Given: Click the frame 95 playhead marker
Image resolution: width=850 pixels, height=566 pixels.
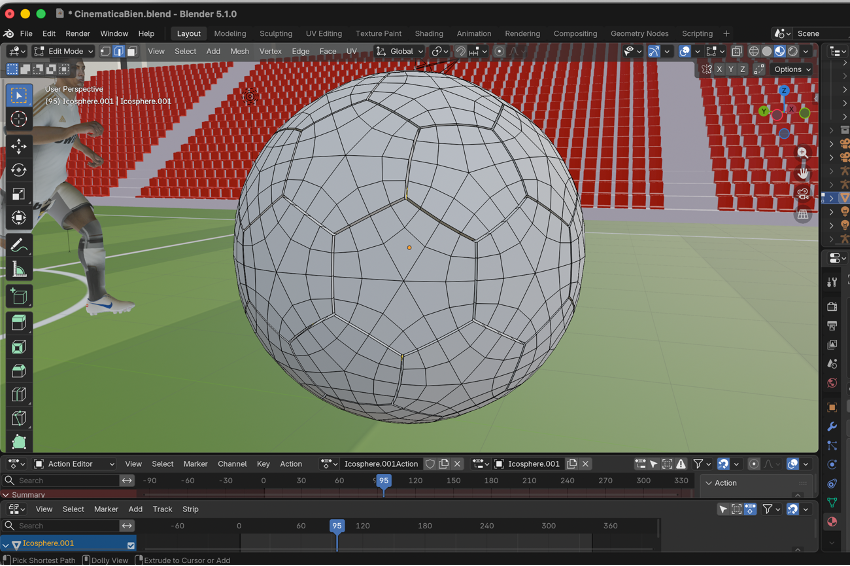Looking at the screenshot, I should point(383,481).
